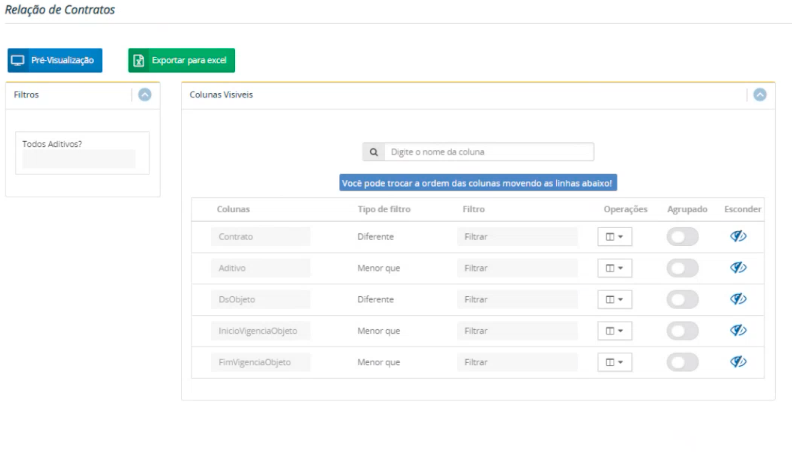Open Operações dropdown for Contrato
Viewport: 792px width, 452px height.
(x=614, y=237)
